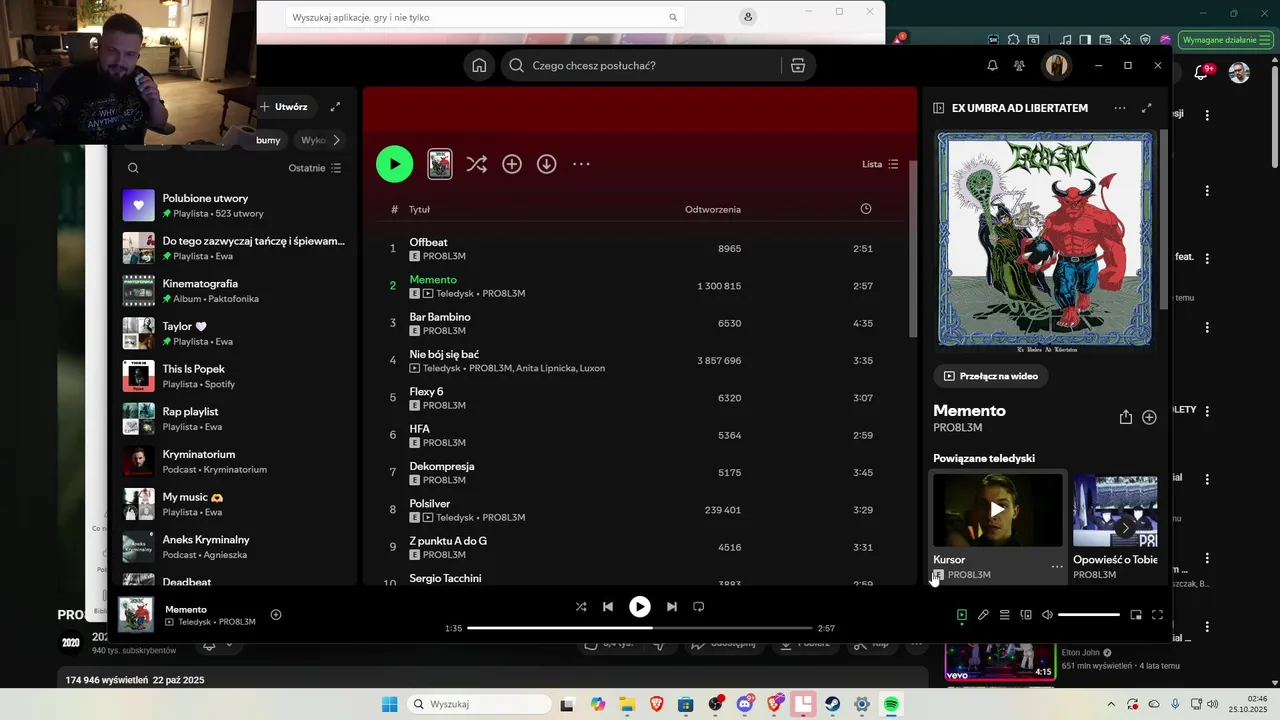The width and height of the screenshot is (1280, 720).
Task: Play Kursor related music video
Action: [997, 509]
